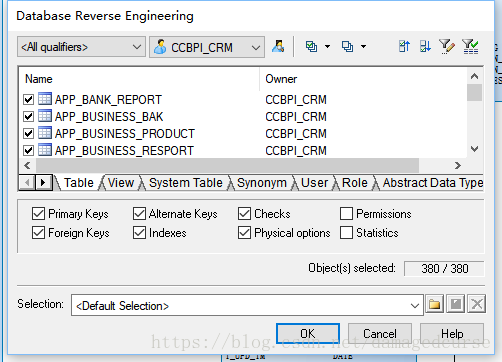Toggle the Physical options checkbox
Screen dimensions: 502x362
pyautogui.click(x=244, y=233)
